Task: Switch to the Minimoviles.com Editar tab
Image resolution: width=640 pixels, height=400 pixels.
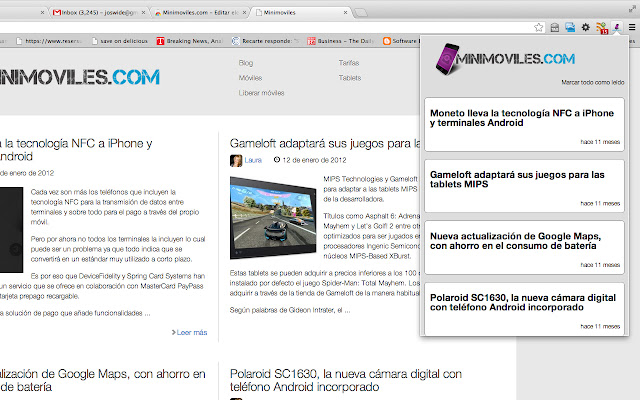Action: tap(200, 13)
